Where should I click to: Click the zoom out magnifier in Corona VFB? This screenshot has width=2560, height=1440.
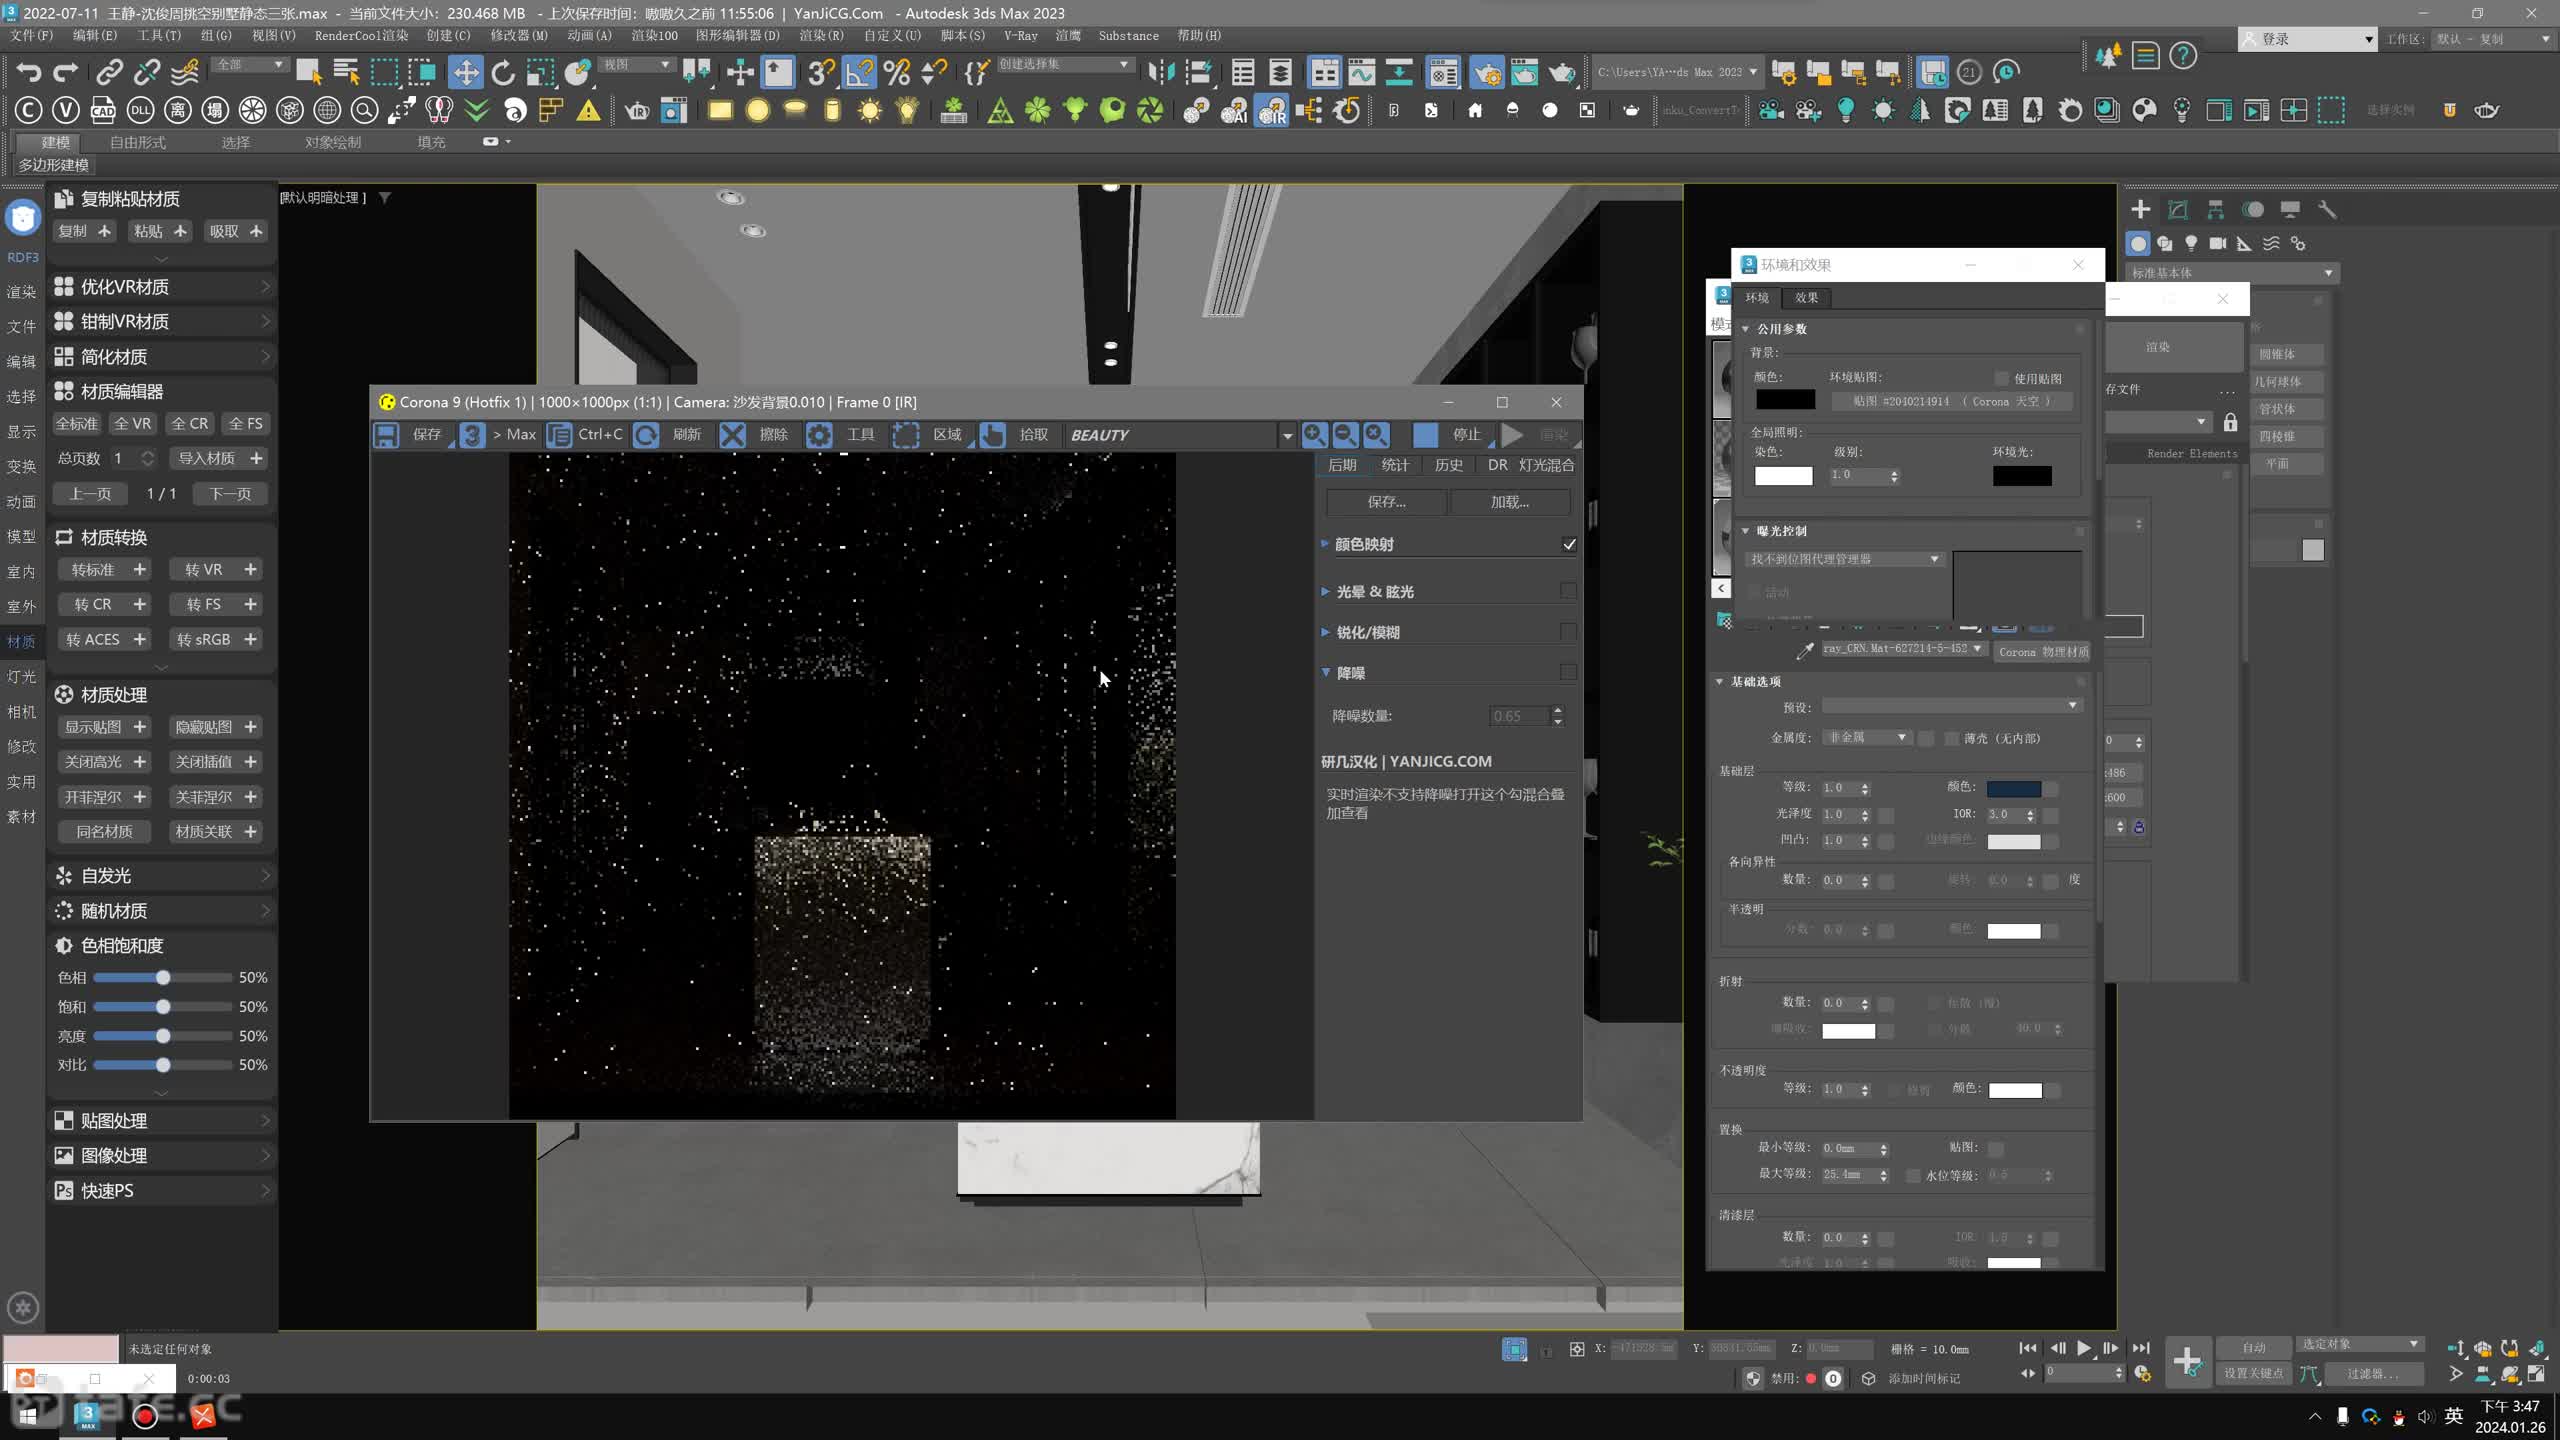pos(1346,435)
